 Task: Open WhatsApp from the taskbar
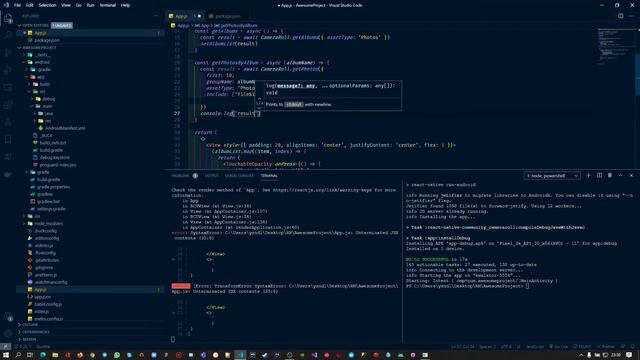[x=117, y=355]
